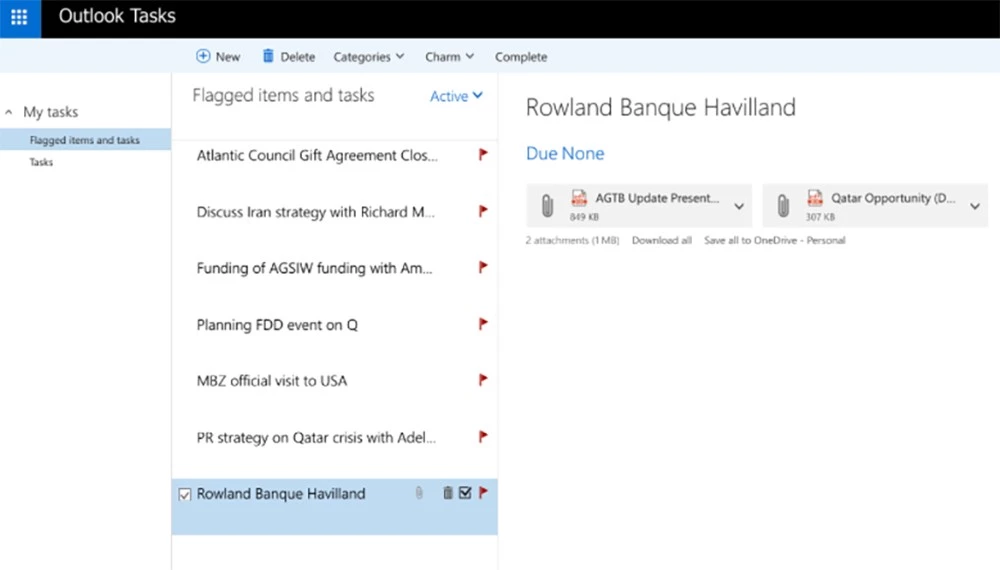Image resolution: width=1000 pixels, height=570 pixels.
Task: Select Tasks folder in the sidebar
Action: tap(41, 162)
